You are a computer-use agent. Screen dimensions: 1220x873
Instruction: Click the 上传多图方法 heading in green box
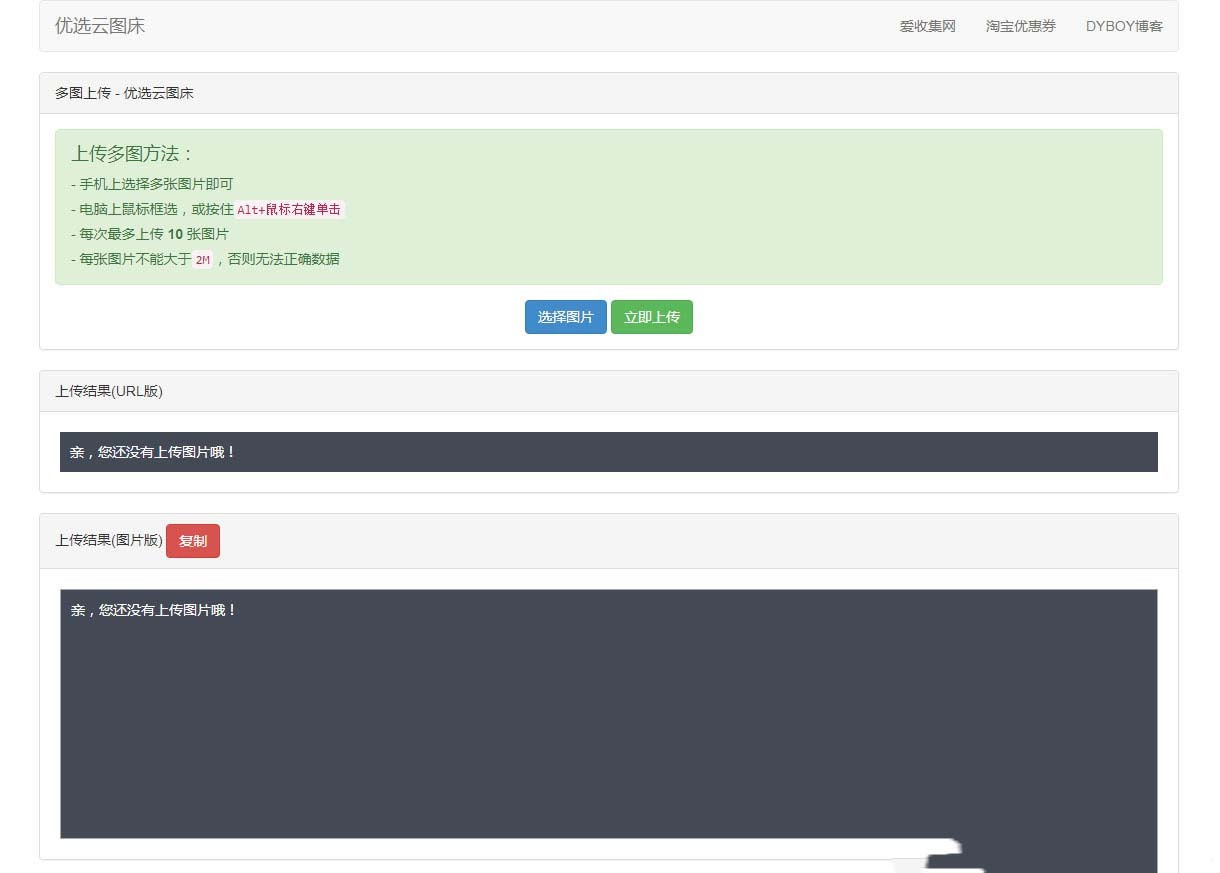click(x=132, y=154)
